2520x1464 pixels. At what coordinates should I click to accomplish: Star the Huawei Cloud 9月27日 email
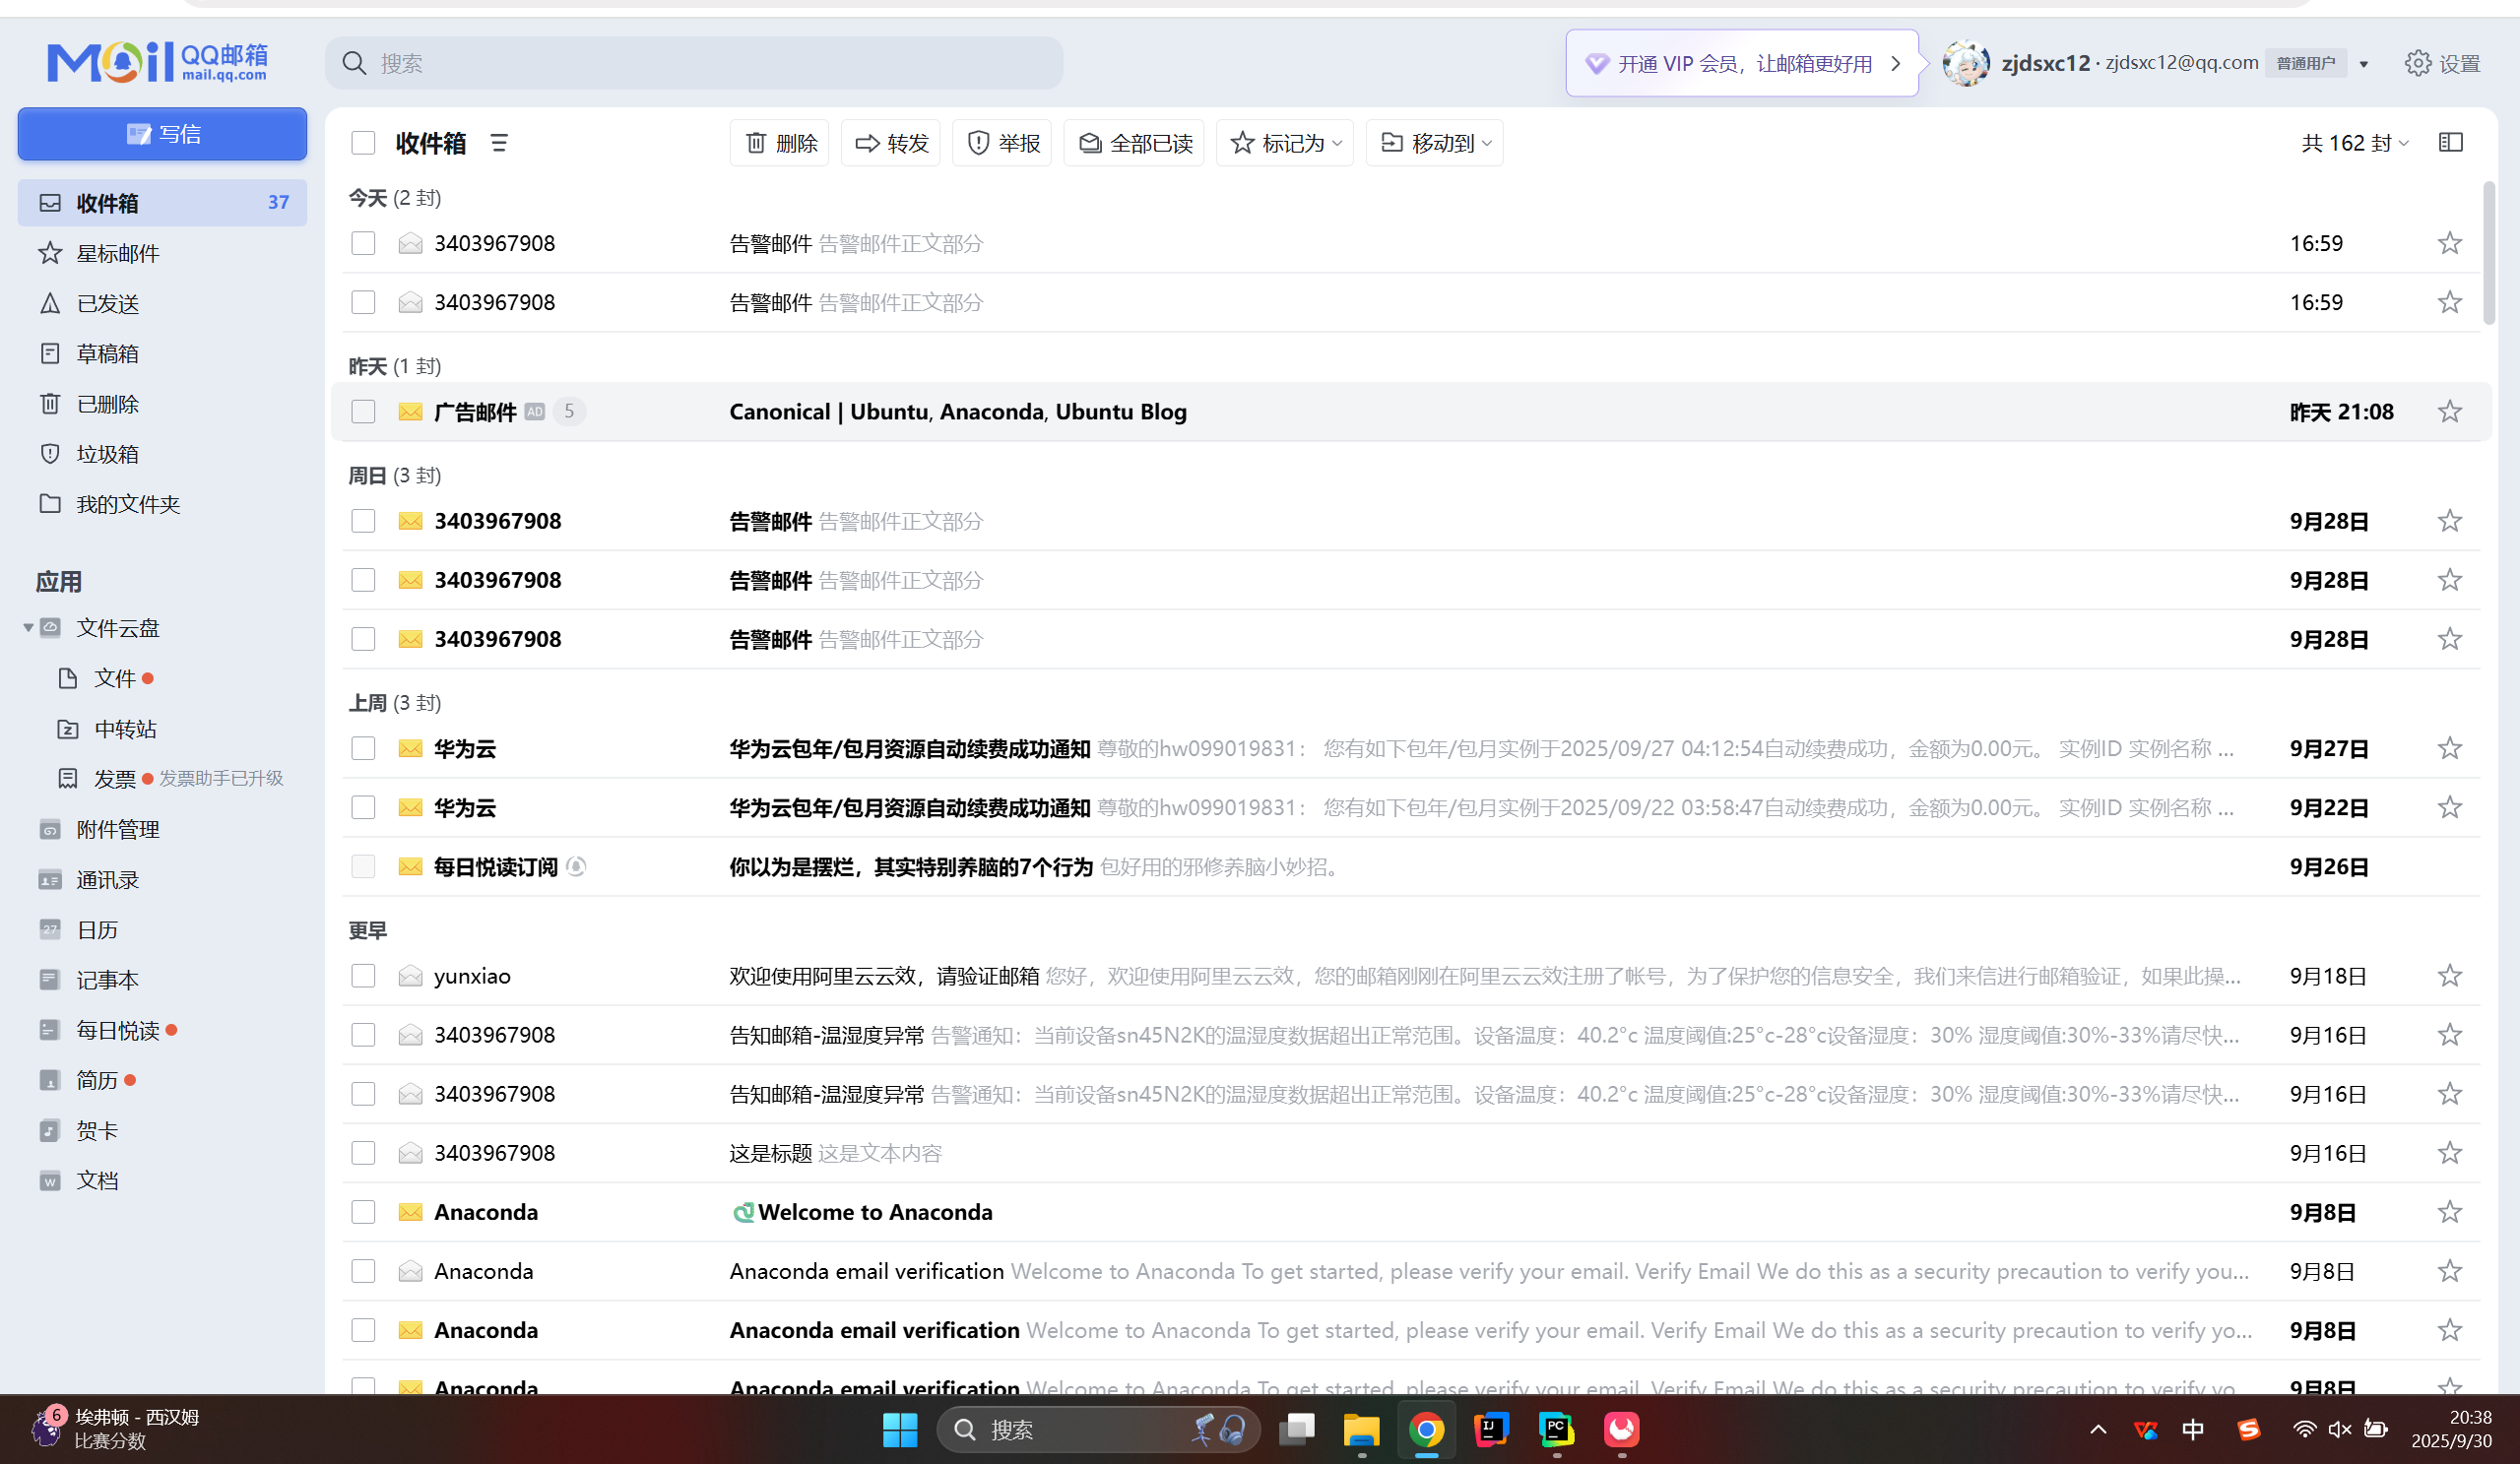(2448, 748)
